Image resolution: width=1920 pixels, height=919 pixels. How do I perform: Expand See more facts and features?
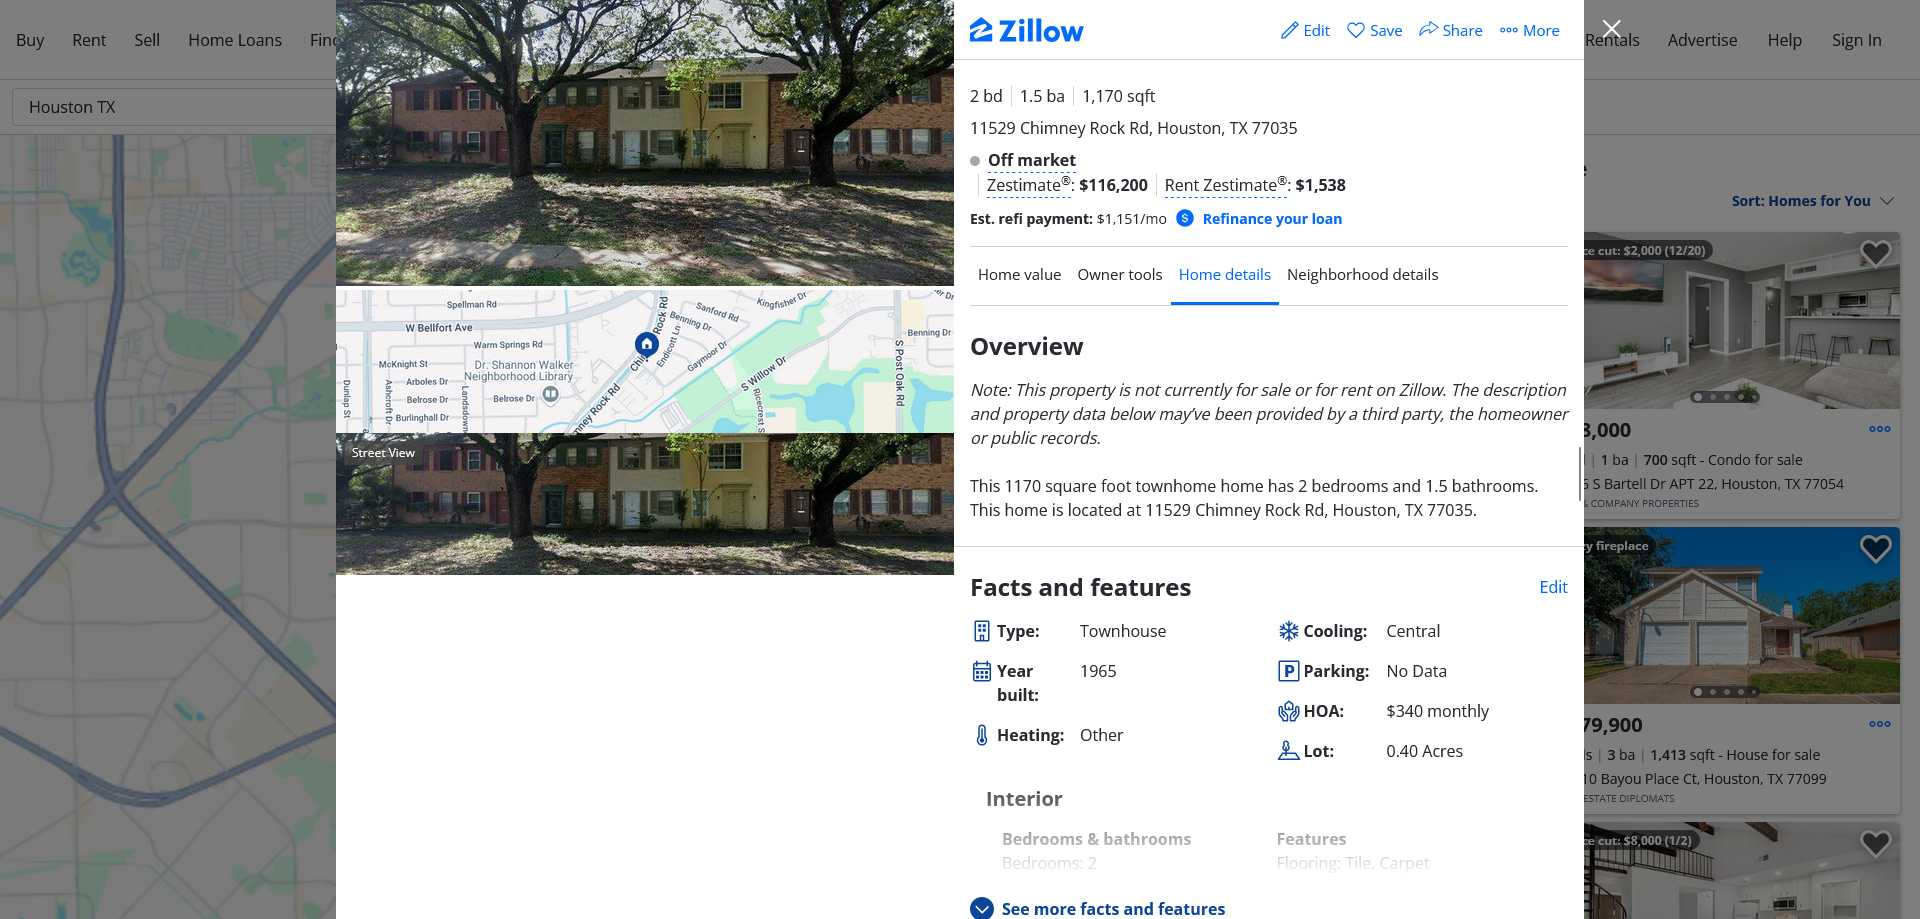1098,908
